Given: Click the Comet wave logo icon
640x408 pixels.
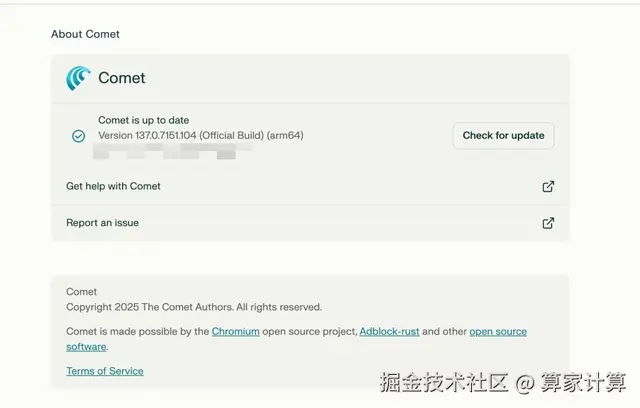Looking at the screenshot, I should [78, 78].
